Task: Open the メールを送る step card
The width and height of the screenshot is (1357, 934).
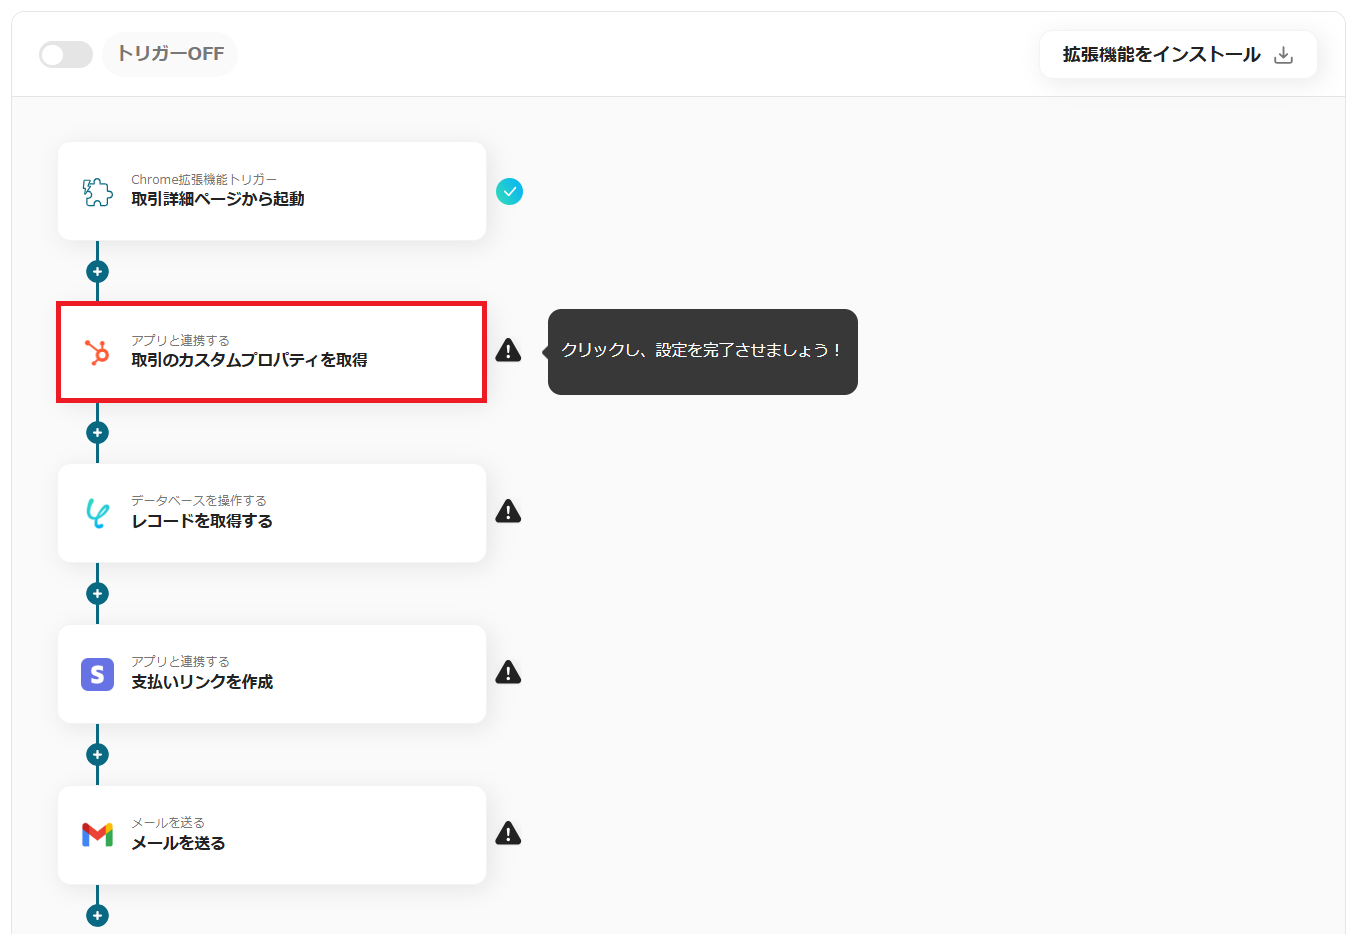Action: tap(272, 835)
